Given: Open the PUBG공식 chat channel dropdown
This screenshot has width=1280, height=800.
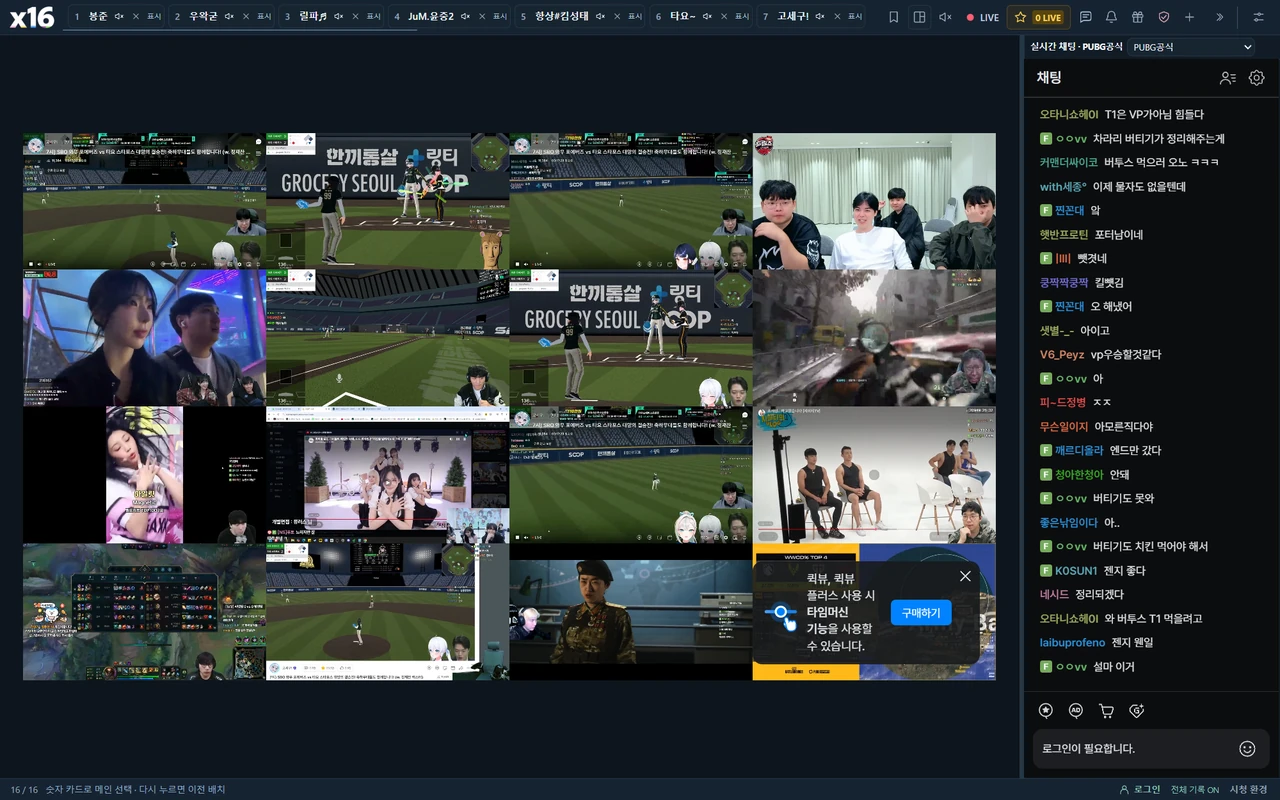Looking at the screenshot, I should coord(1191,47).
